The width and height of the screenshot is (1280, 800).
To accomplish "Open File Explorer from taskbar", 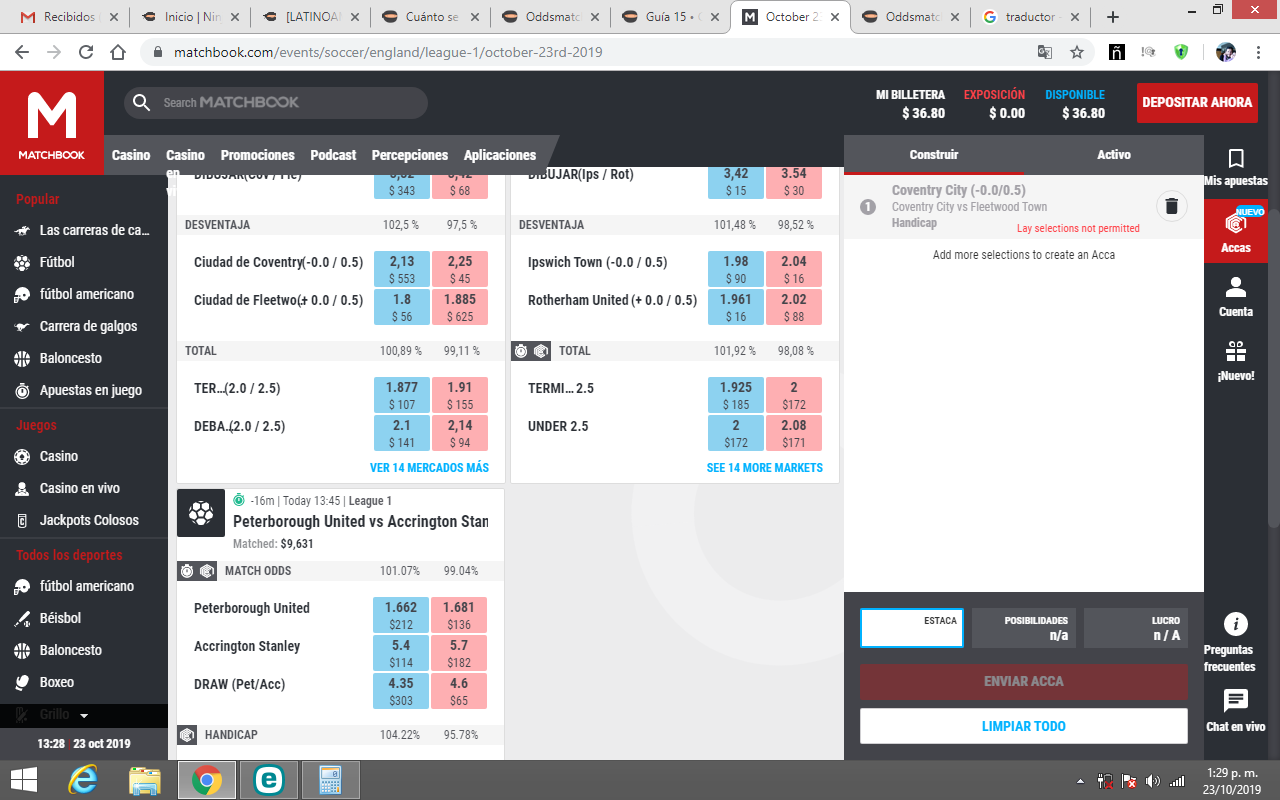I will click(x=145, y=780).
